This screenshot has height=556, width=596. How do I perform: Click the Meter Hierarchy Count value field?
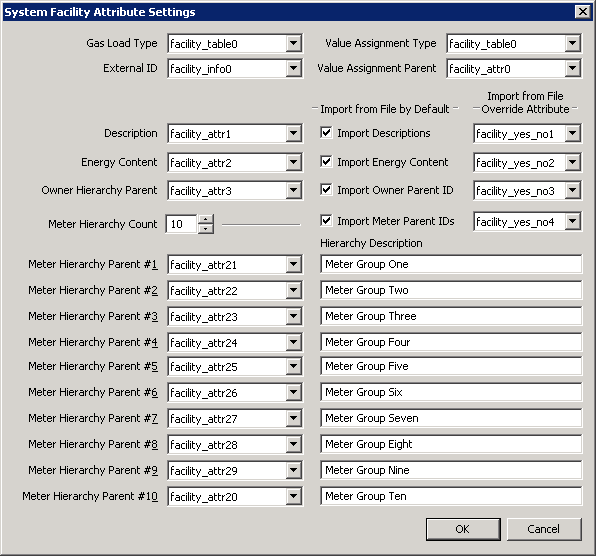coord(181,224)
